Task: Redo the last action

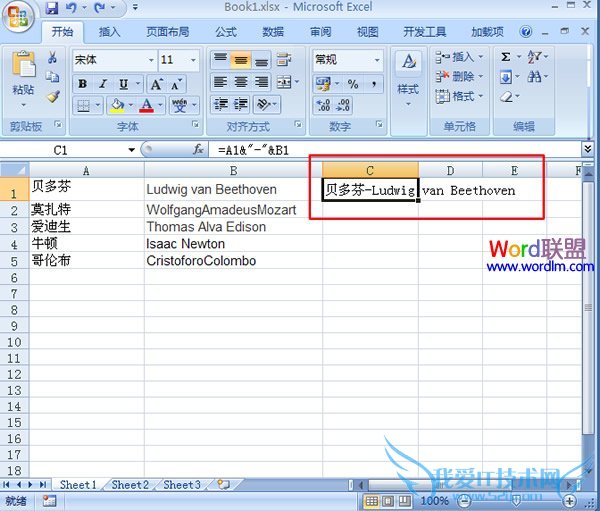Action: coord(99,8)
